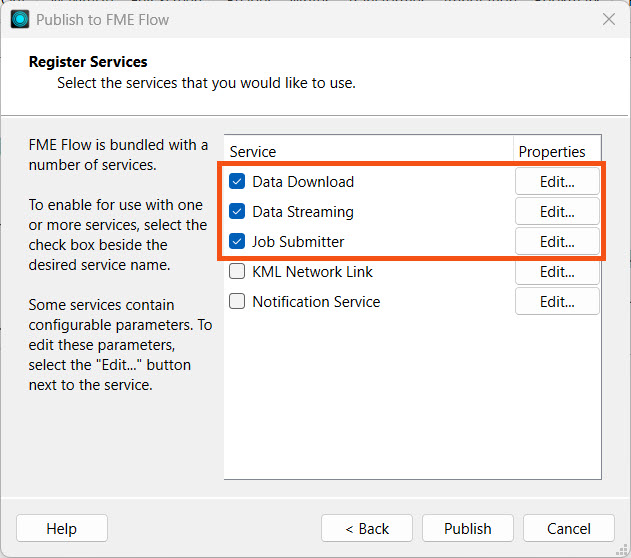631x558 pixels.
Task: Edit the KML Network Link properties
Action: (557, 272)
